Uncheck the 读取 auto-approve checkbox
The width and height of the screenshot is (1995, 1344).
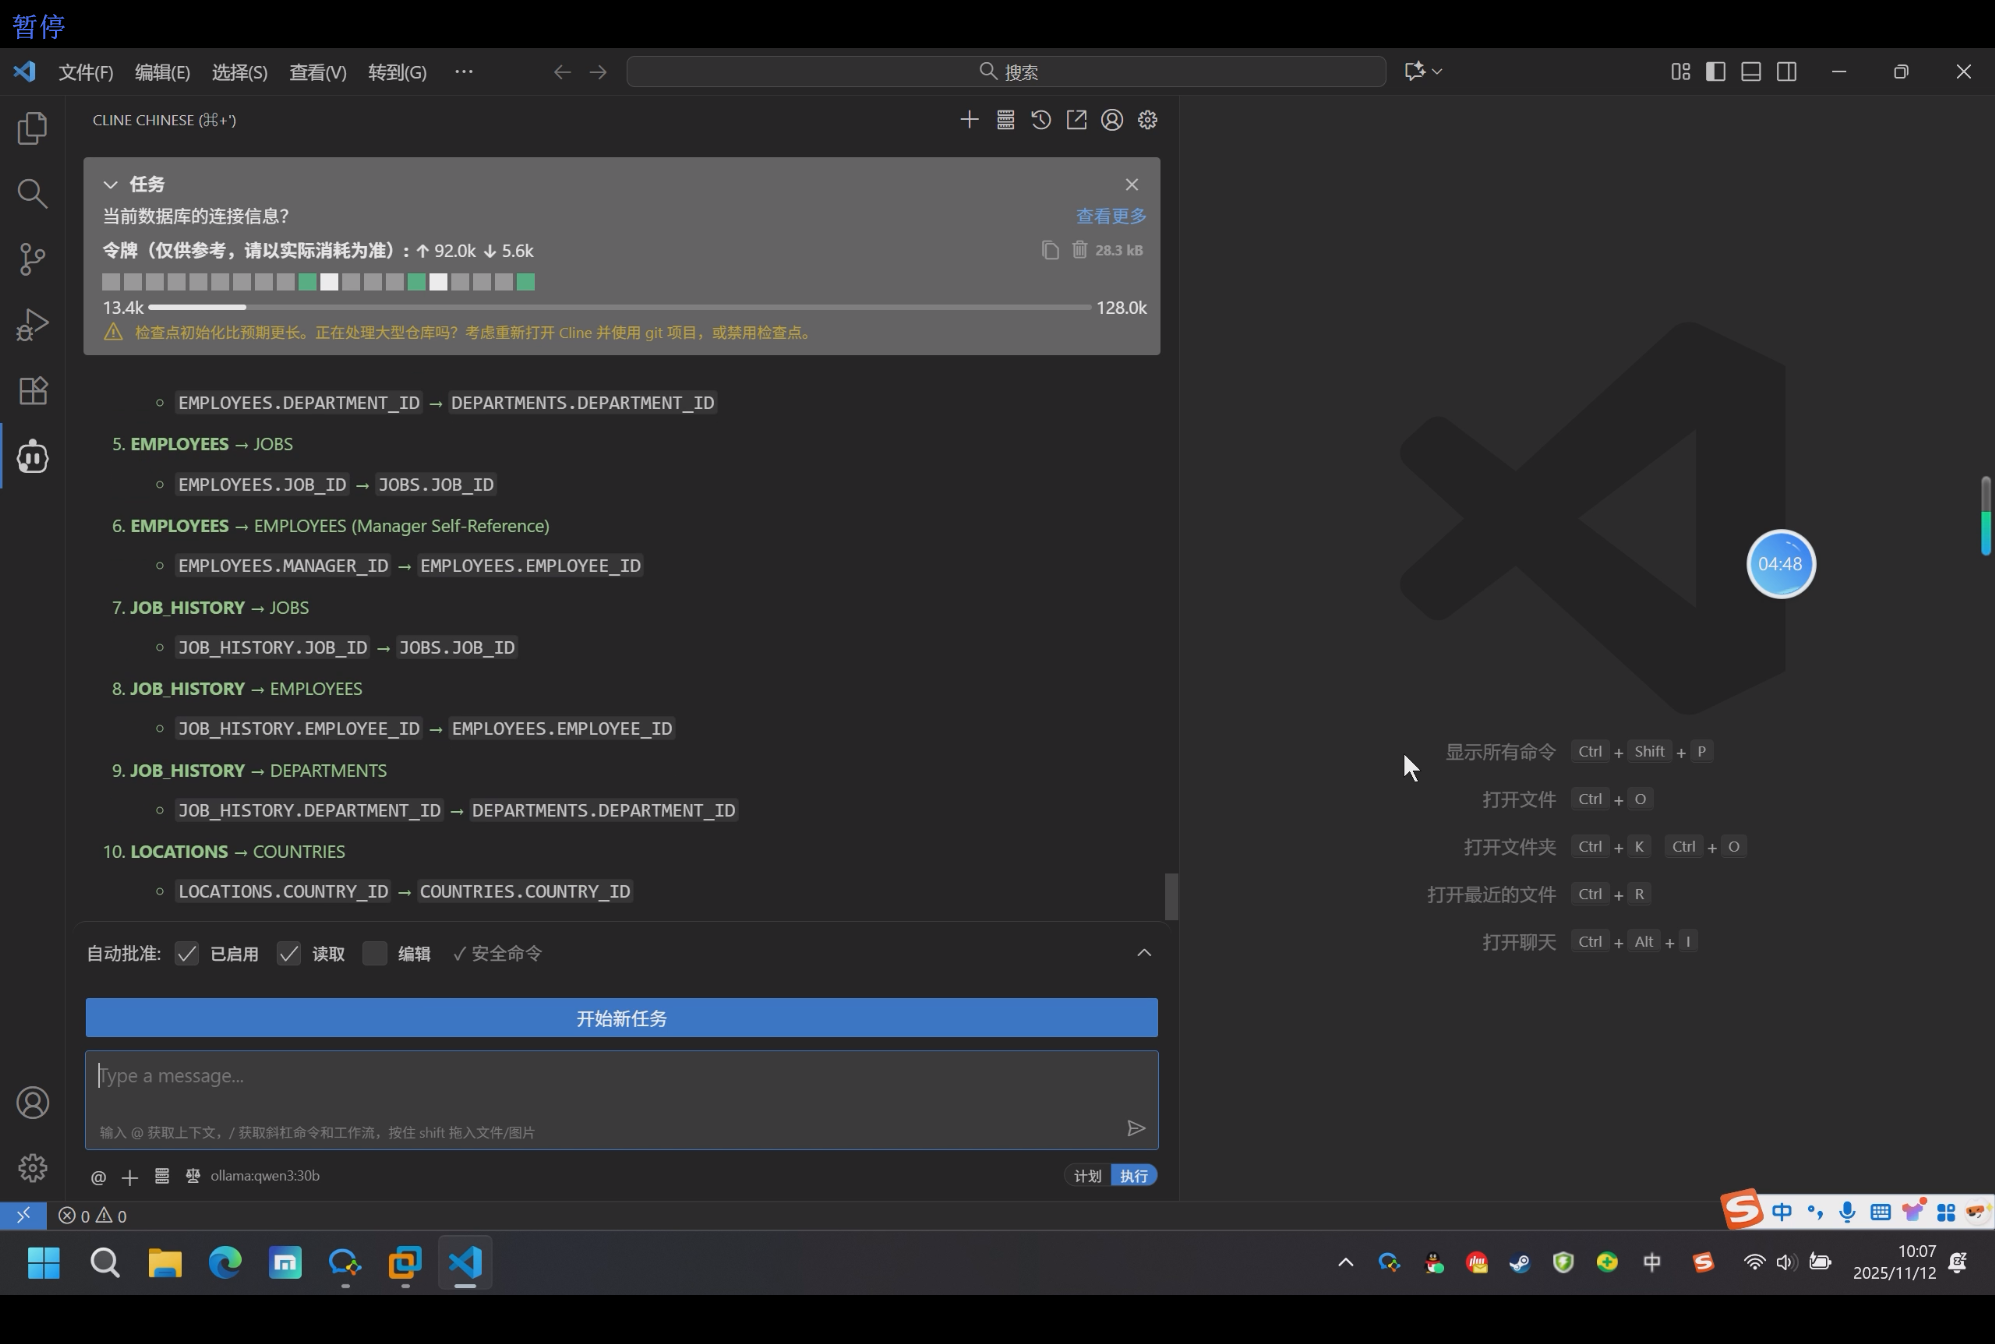(x=289, y=954)
